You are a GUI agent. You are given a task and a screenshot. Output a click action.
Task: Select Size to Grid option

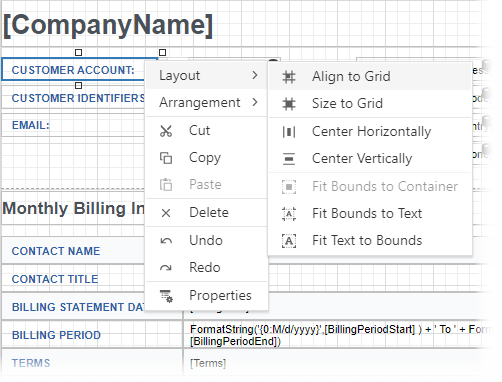[370, 104]
